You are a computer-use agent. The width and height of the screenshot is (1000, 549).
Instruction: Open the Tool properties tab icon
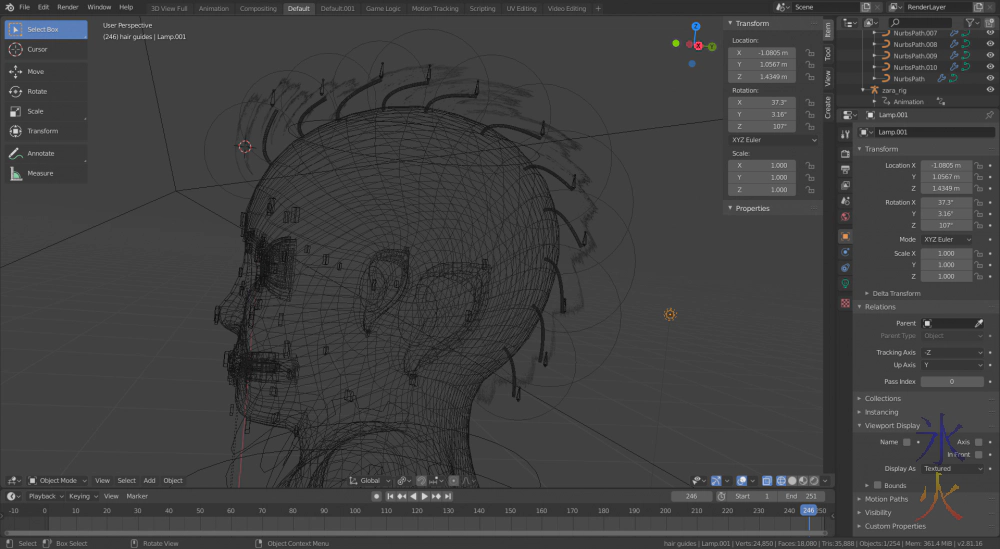coord(845,135)
